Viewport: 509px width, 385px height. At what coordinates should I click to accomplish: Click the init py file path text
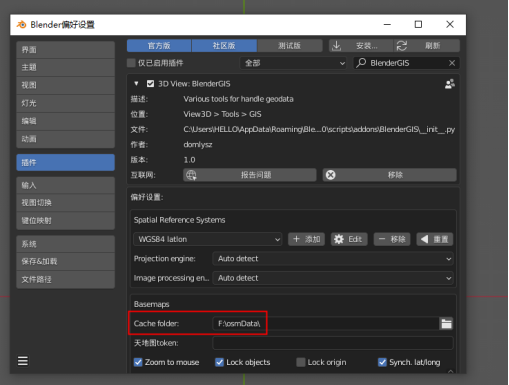pyautogui.click(x=319, y=129)
